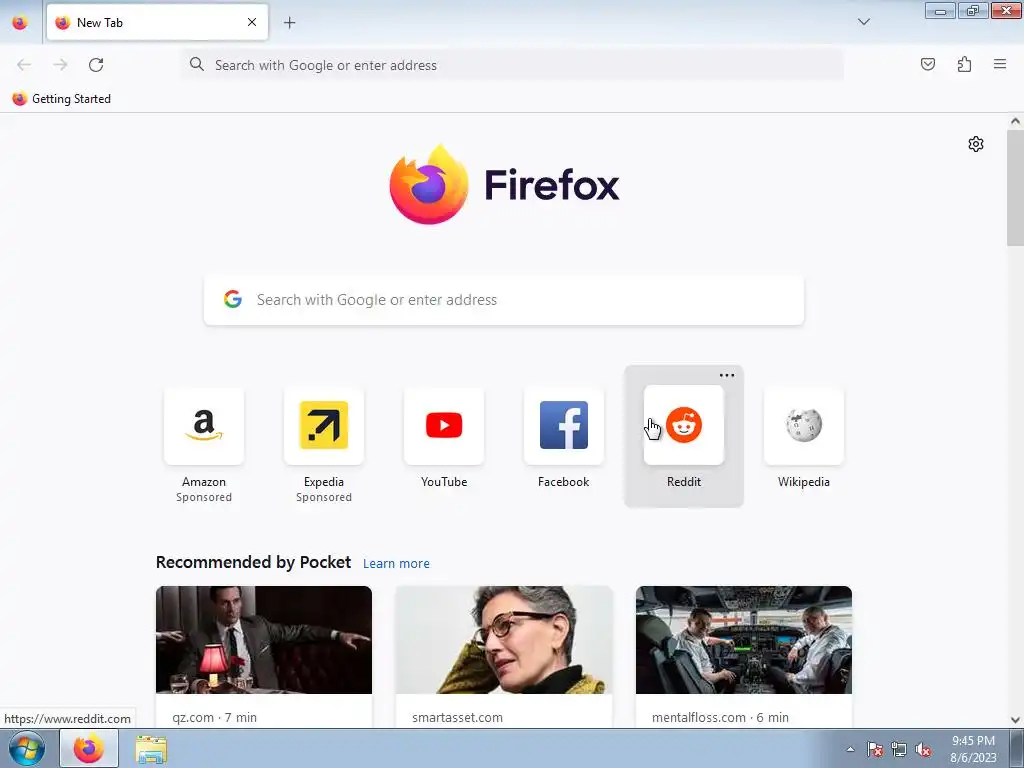Open the Reddit tile three-dots menu

[x=727, y=376]
